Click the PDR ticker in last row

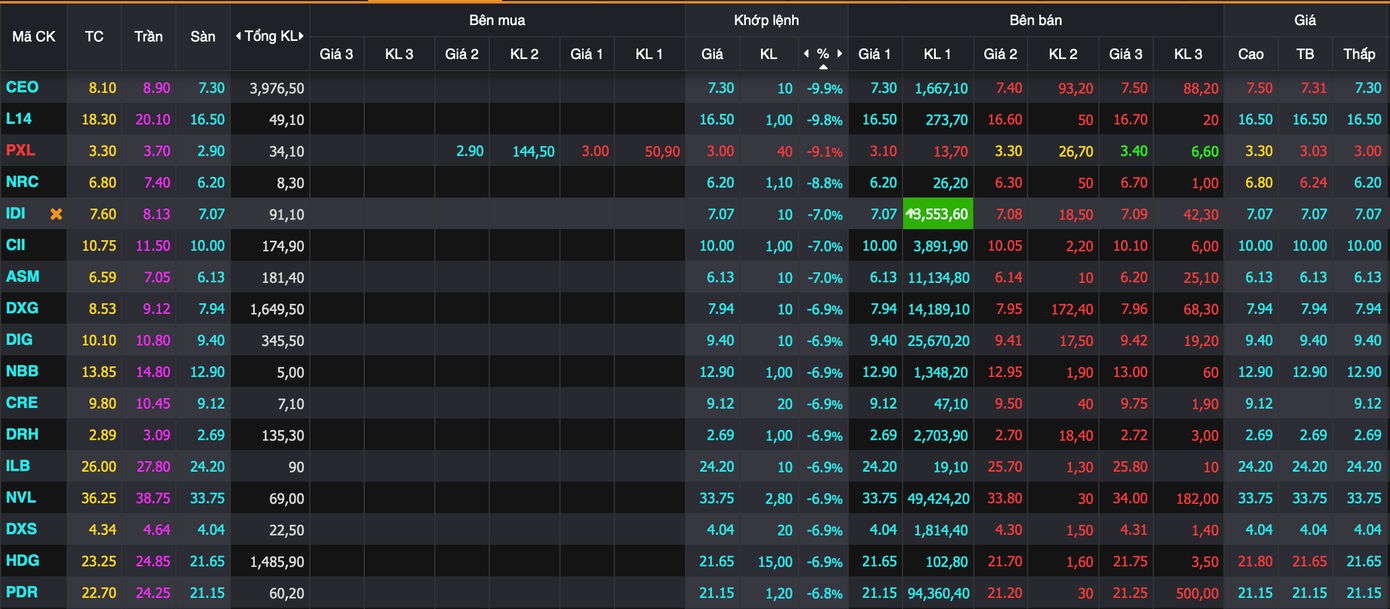point(22,593)
